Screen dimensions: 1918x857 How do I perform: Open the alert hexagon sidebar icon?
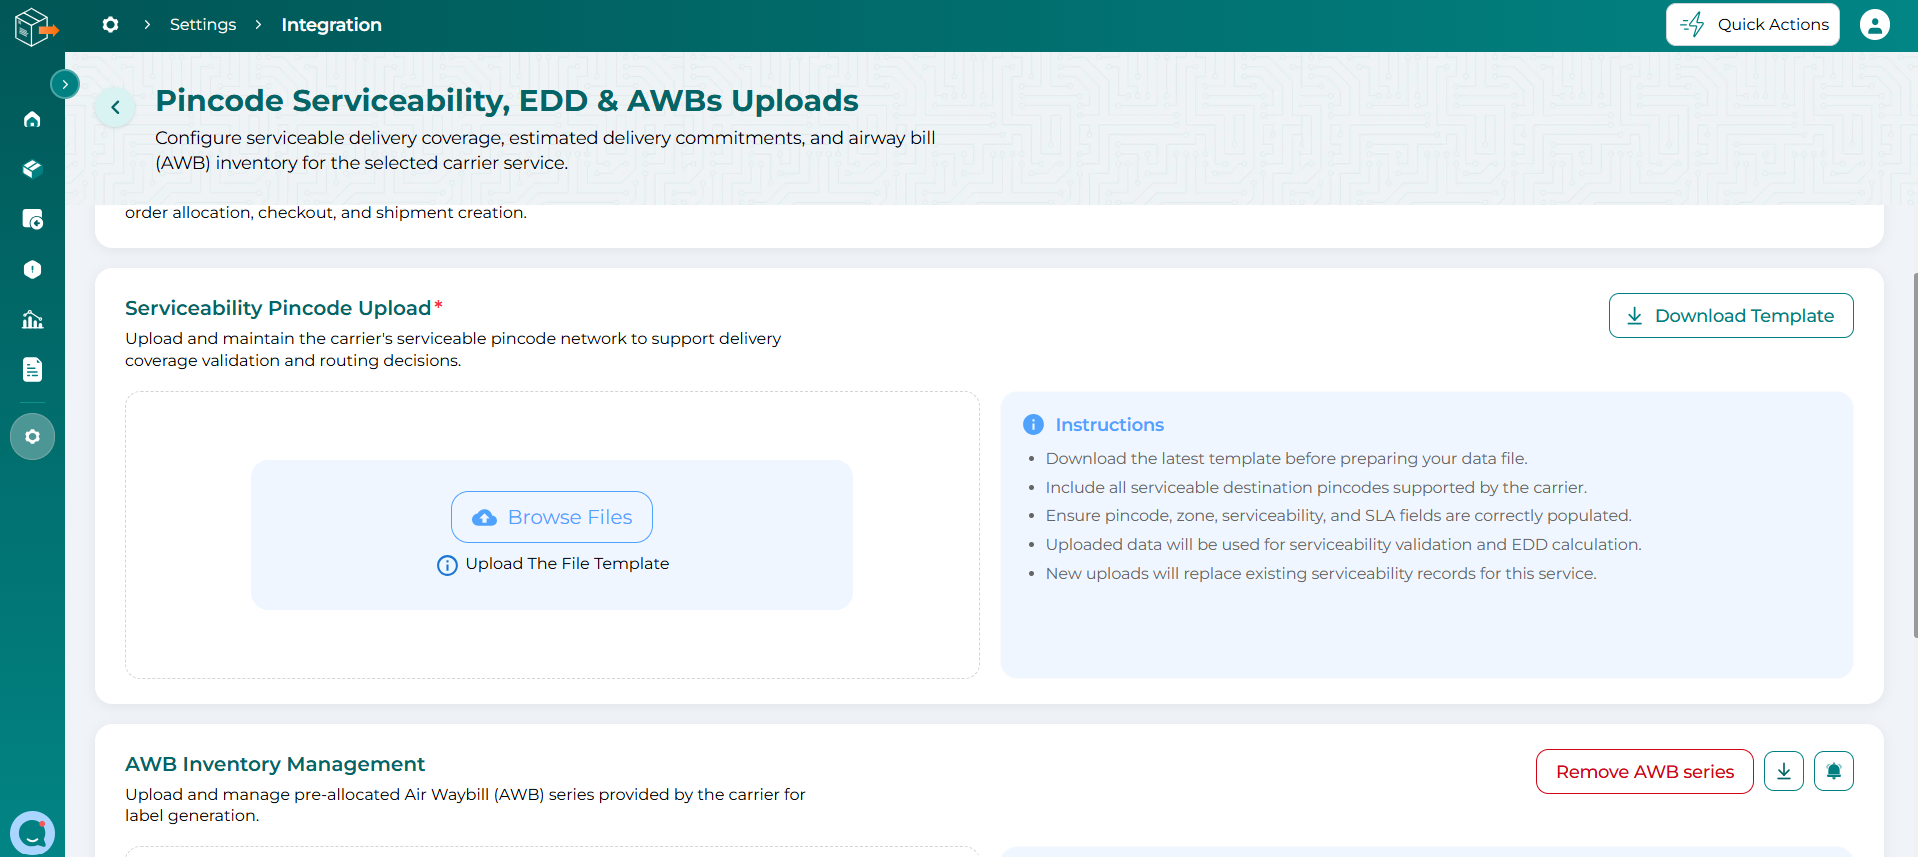32,269
